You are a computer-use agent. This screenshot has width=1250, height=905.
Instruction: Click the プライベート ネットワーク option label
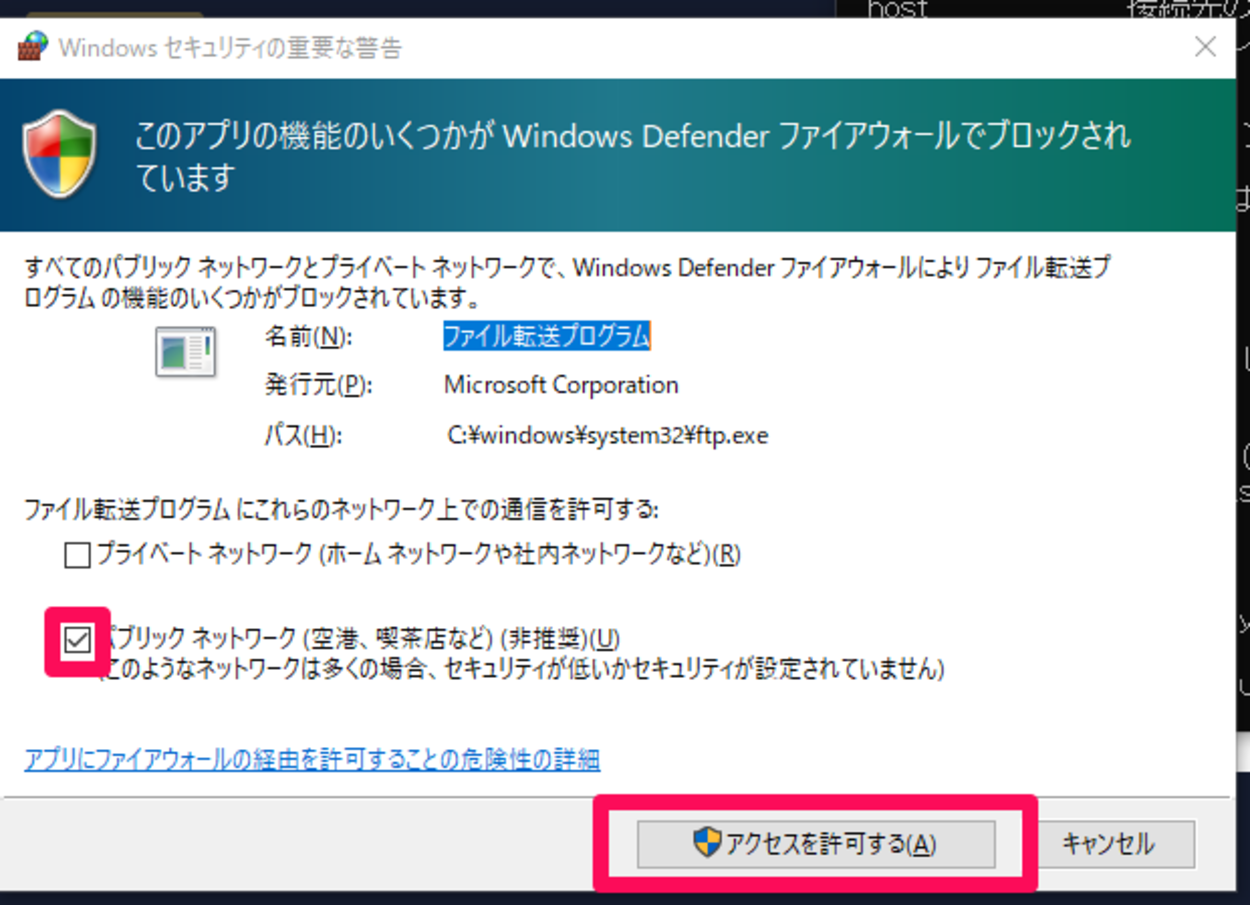[418, 554]
